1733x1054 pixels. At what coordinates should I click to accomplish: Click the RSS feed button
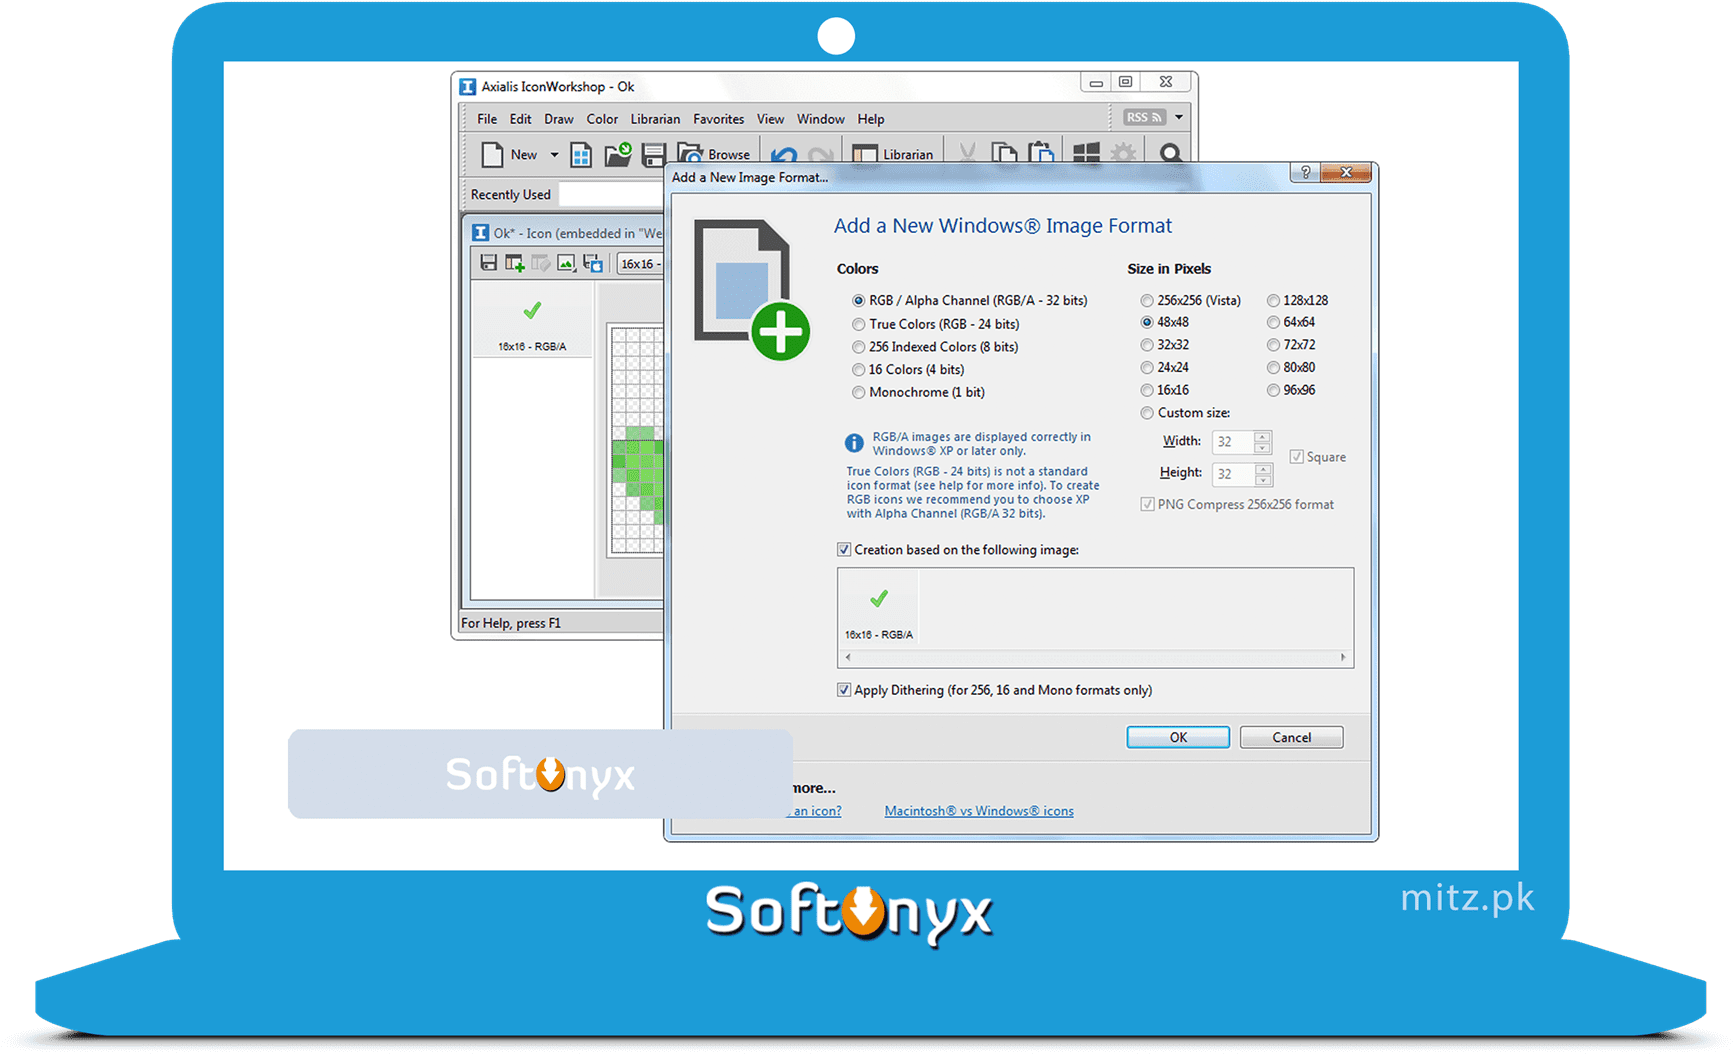coord(1144,117)
